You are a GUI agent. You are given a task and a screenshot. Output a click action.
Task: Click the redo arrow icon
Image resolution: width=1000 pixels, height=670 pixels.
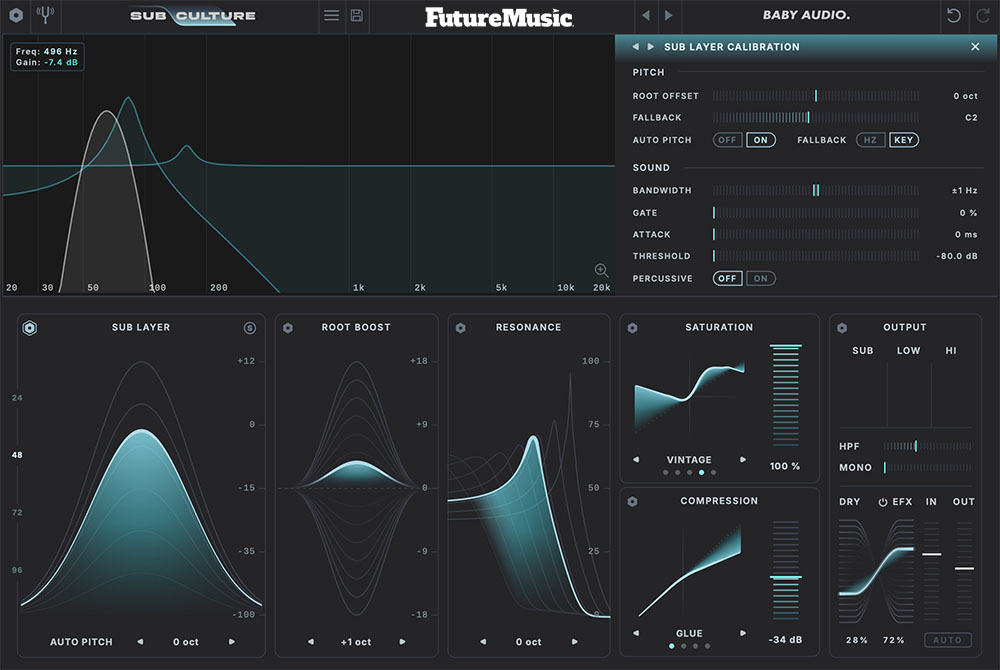(983, 15)
